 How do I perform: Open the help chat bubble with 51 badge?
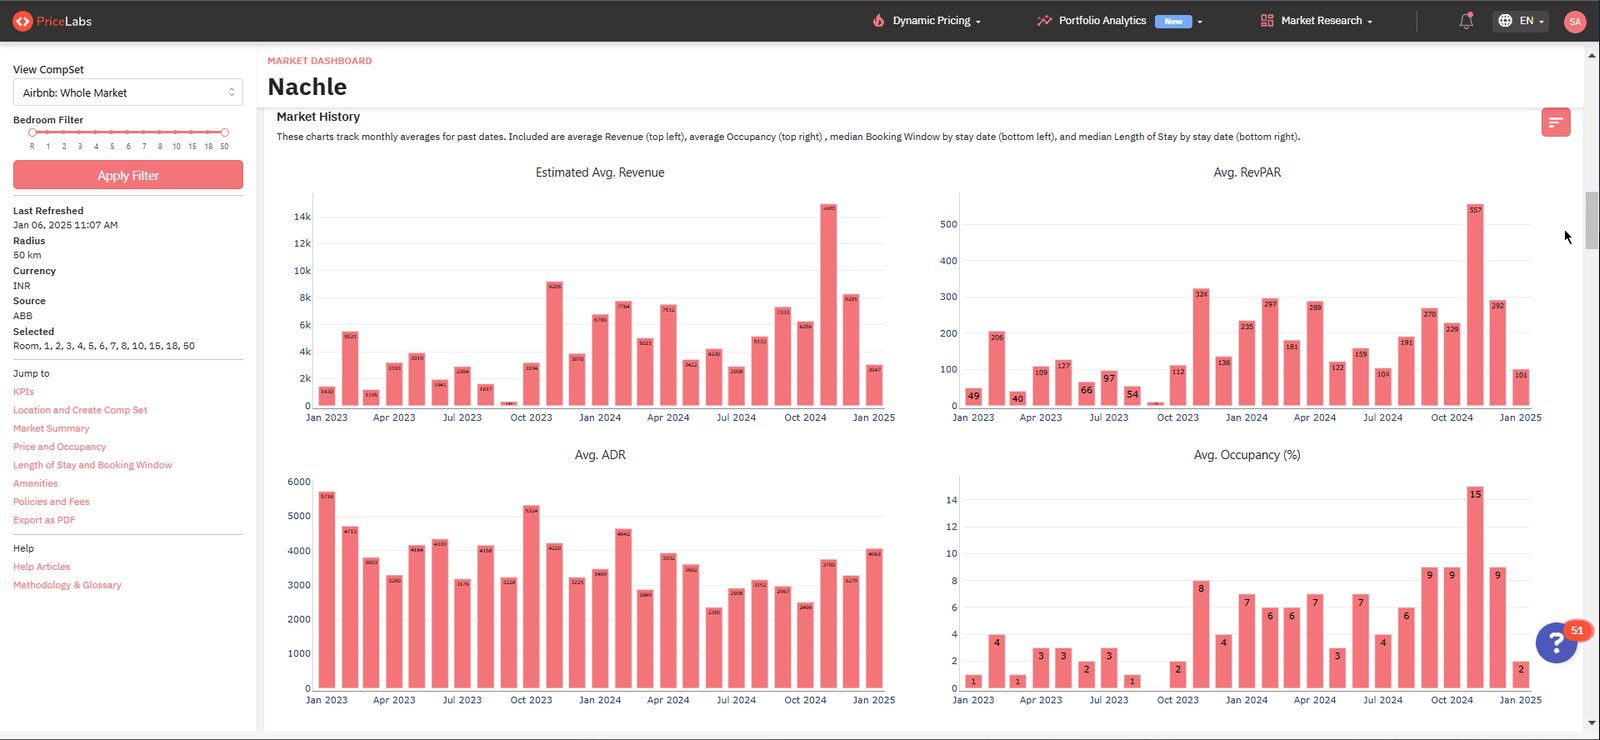coord(1556,642)
